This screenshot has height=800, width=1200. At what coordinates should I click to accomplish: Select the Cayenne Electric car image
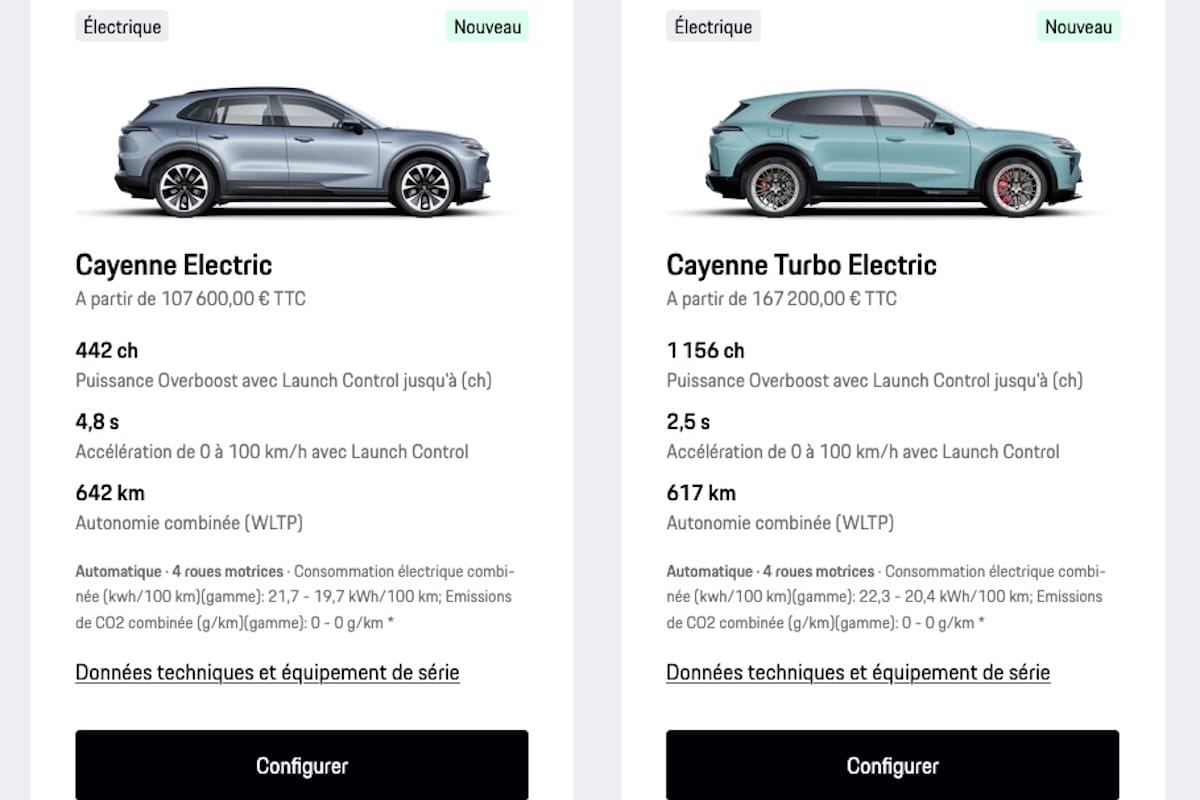click(x=300, y=150)
